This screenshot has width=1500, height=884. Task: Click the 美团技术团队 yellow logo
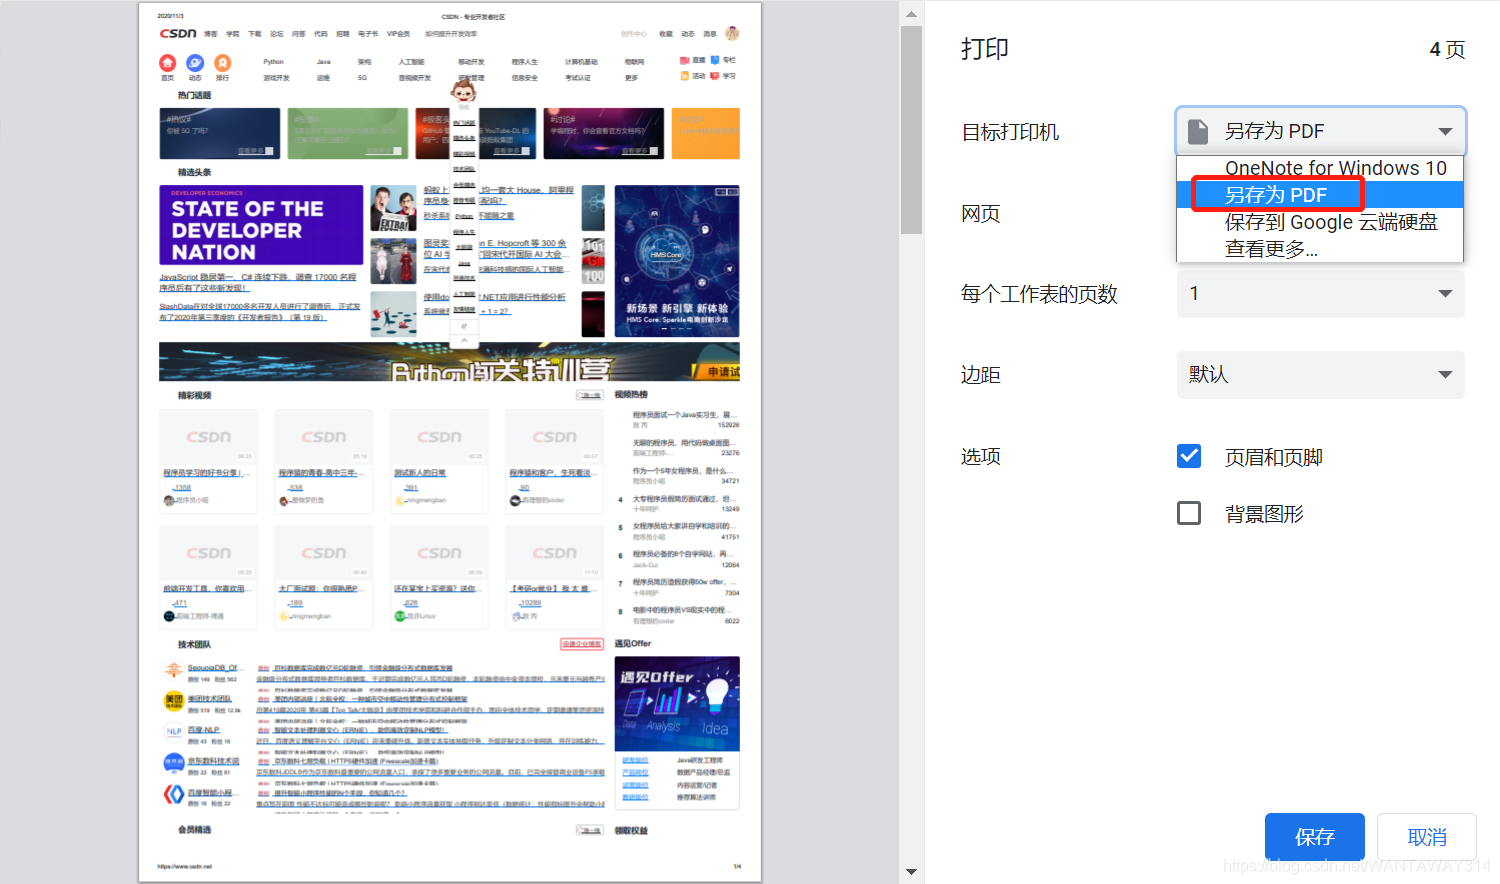[x=174, y=701]
